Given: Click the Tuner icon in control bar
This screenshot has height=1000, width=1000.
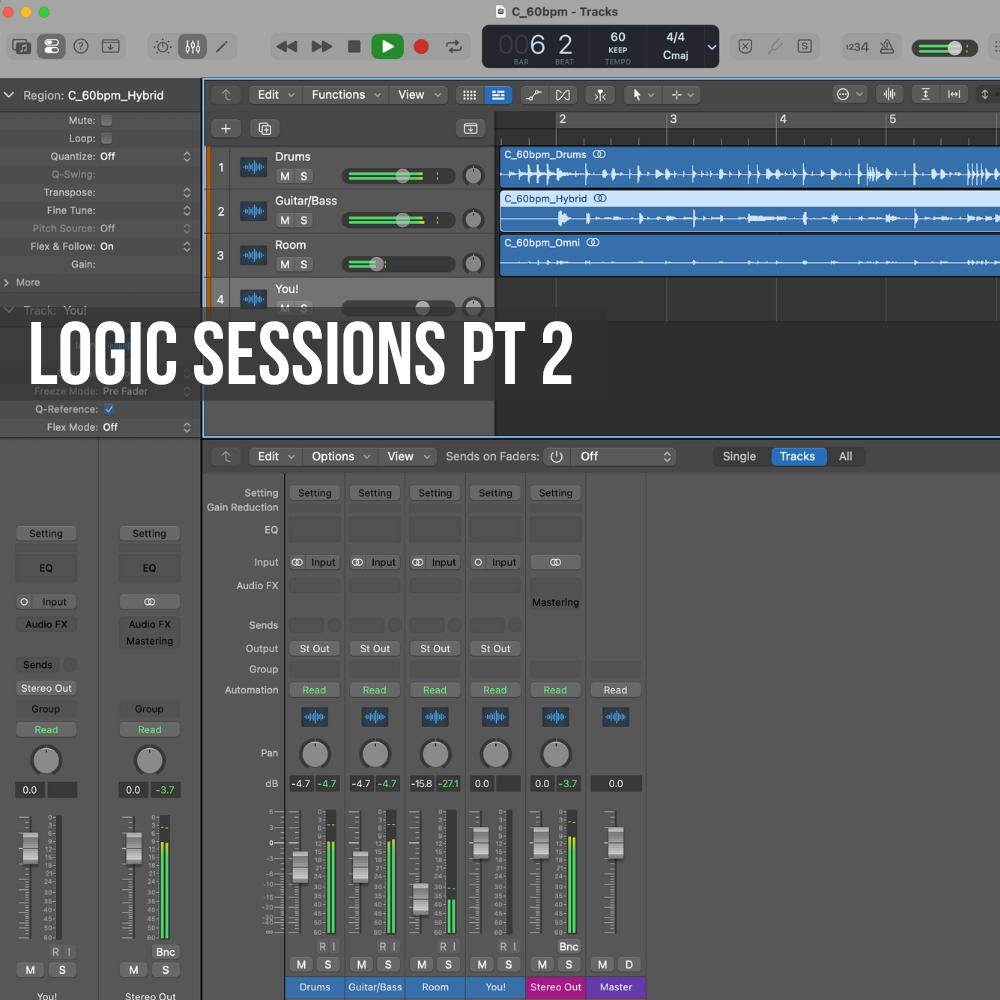Looking at the screenshot, I should click(775, 47).
